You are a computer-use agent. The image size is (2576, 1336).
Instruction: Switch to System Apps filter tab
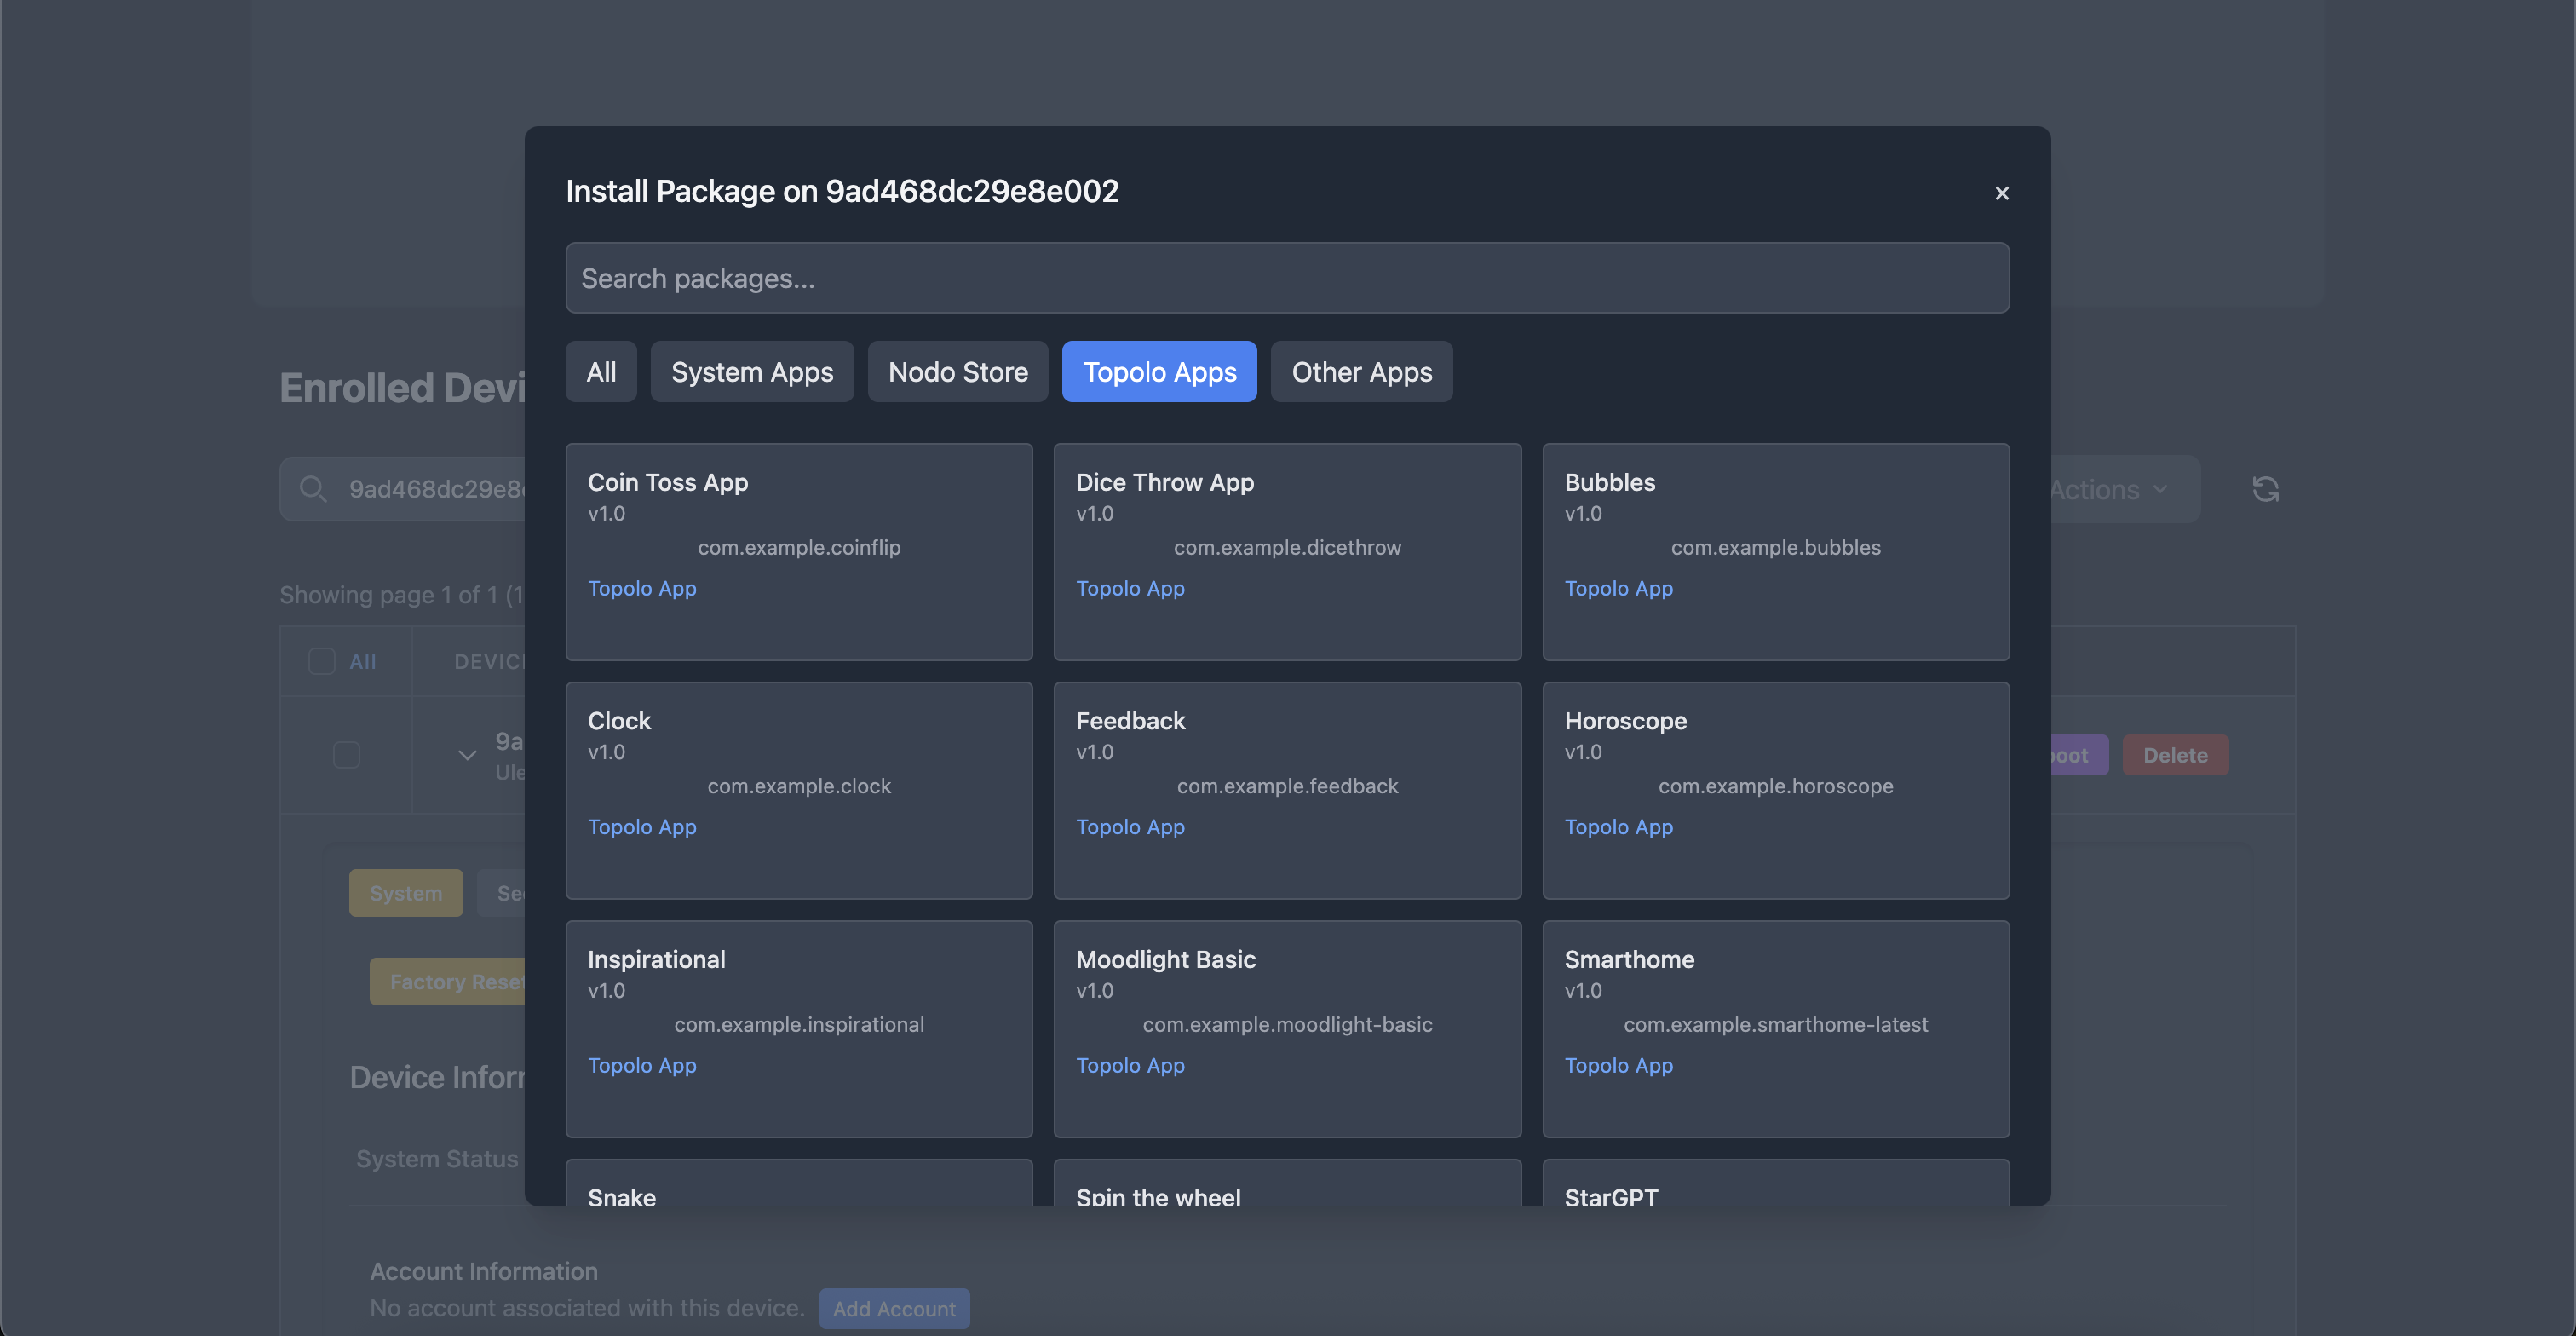752,372
